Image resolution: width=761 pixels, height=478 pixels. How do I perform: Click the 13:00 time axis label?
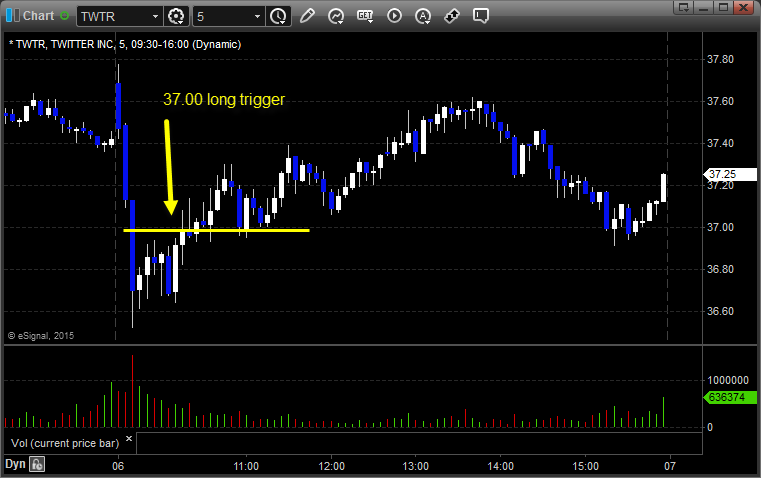tap(415, 466)
